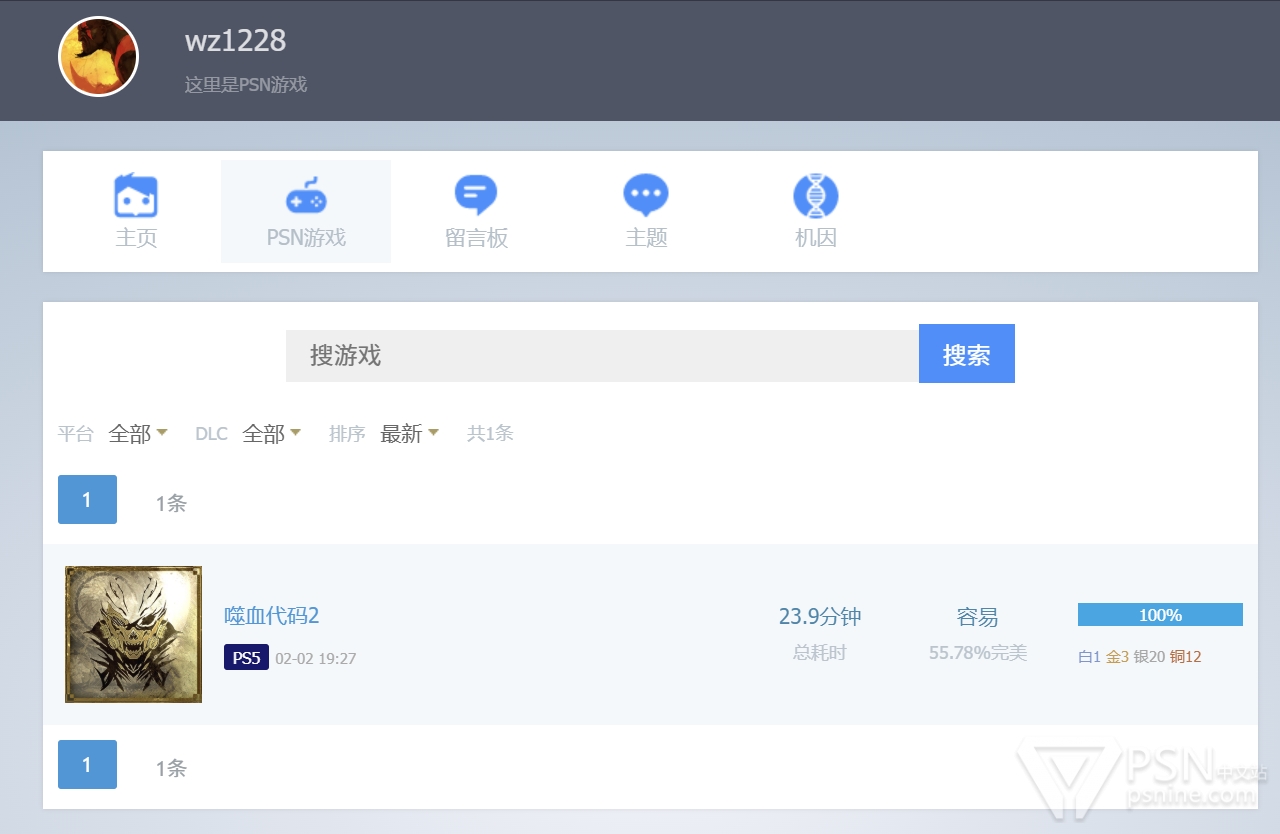Screen dimensions: 1280x834
Task: Open the 主页 home icon
Action: click(136, 196)
